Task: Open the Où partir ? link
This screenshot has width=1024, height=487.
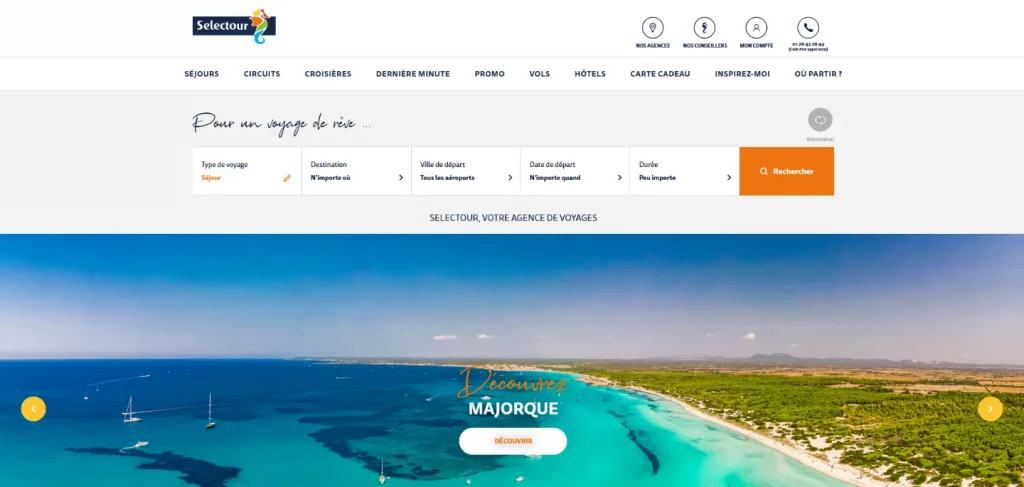Action: tap(818, 74)
